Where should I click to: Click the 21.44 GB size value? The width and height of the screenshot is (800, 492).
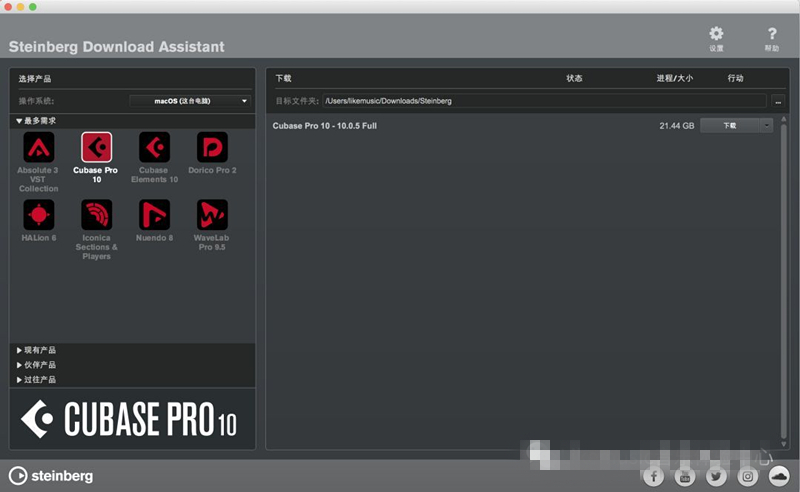(x=677, y=126)
